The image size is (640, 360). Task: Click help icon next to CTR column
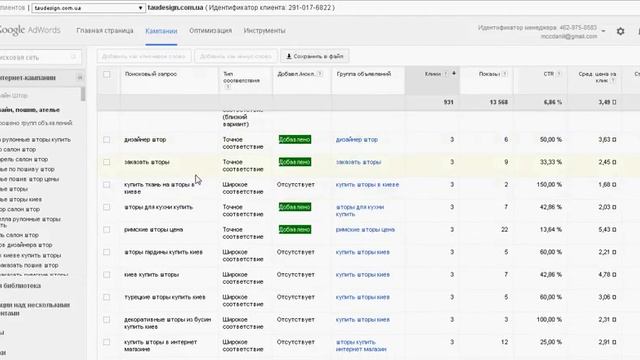559,74
